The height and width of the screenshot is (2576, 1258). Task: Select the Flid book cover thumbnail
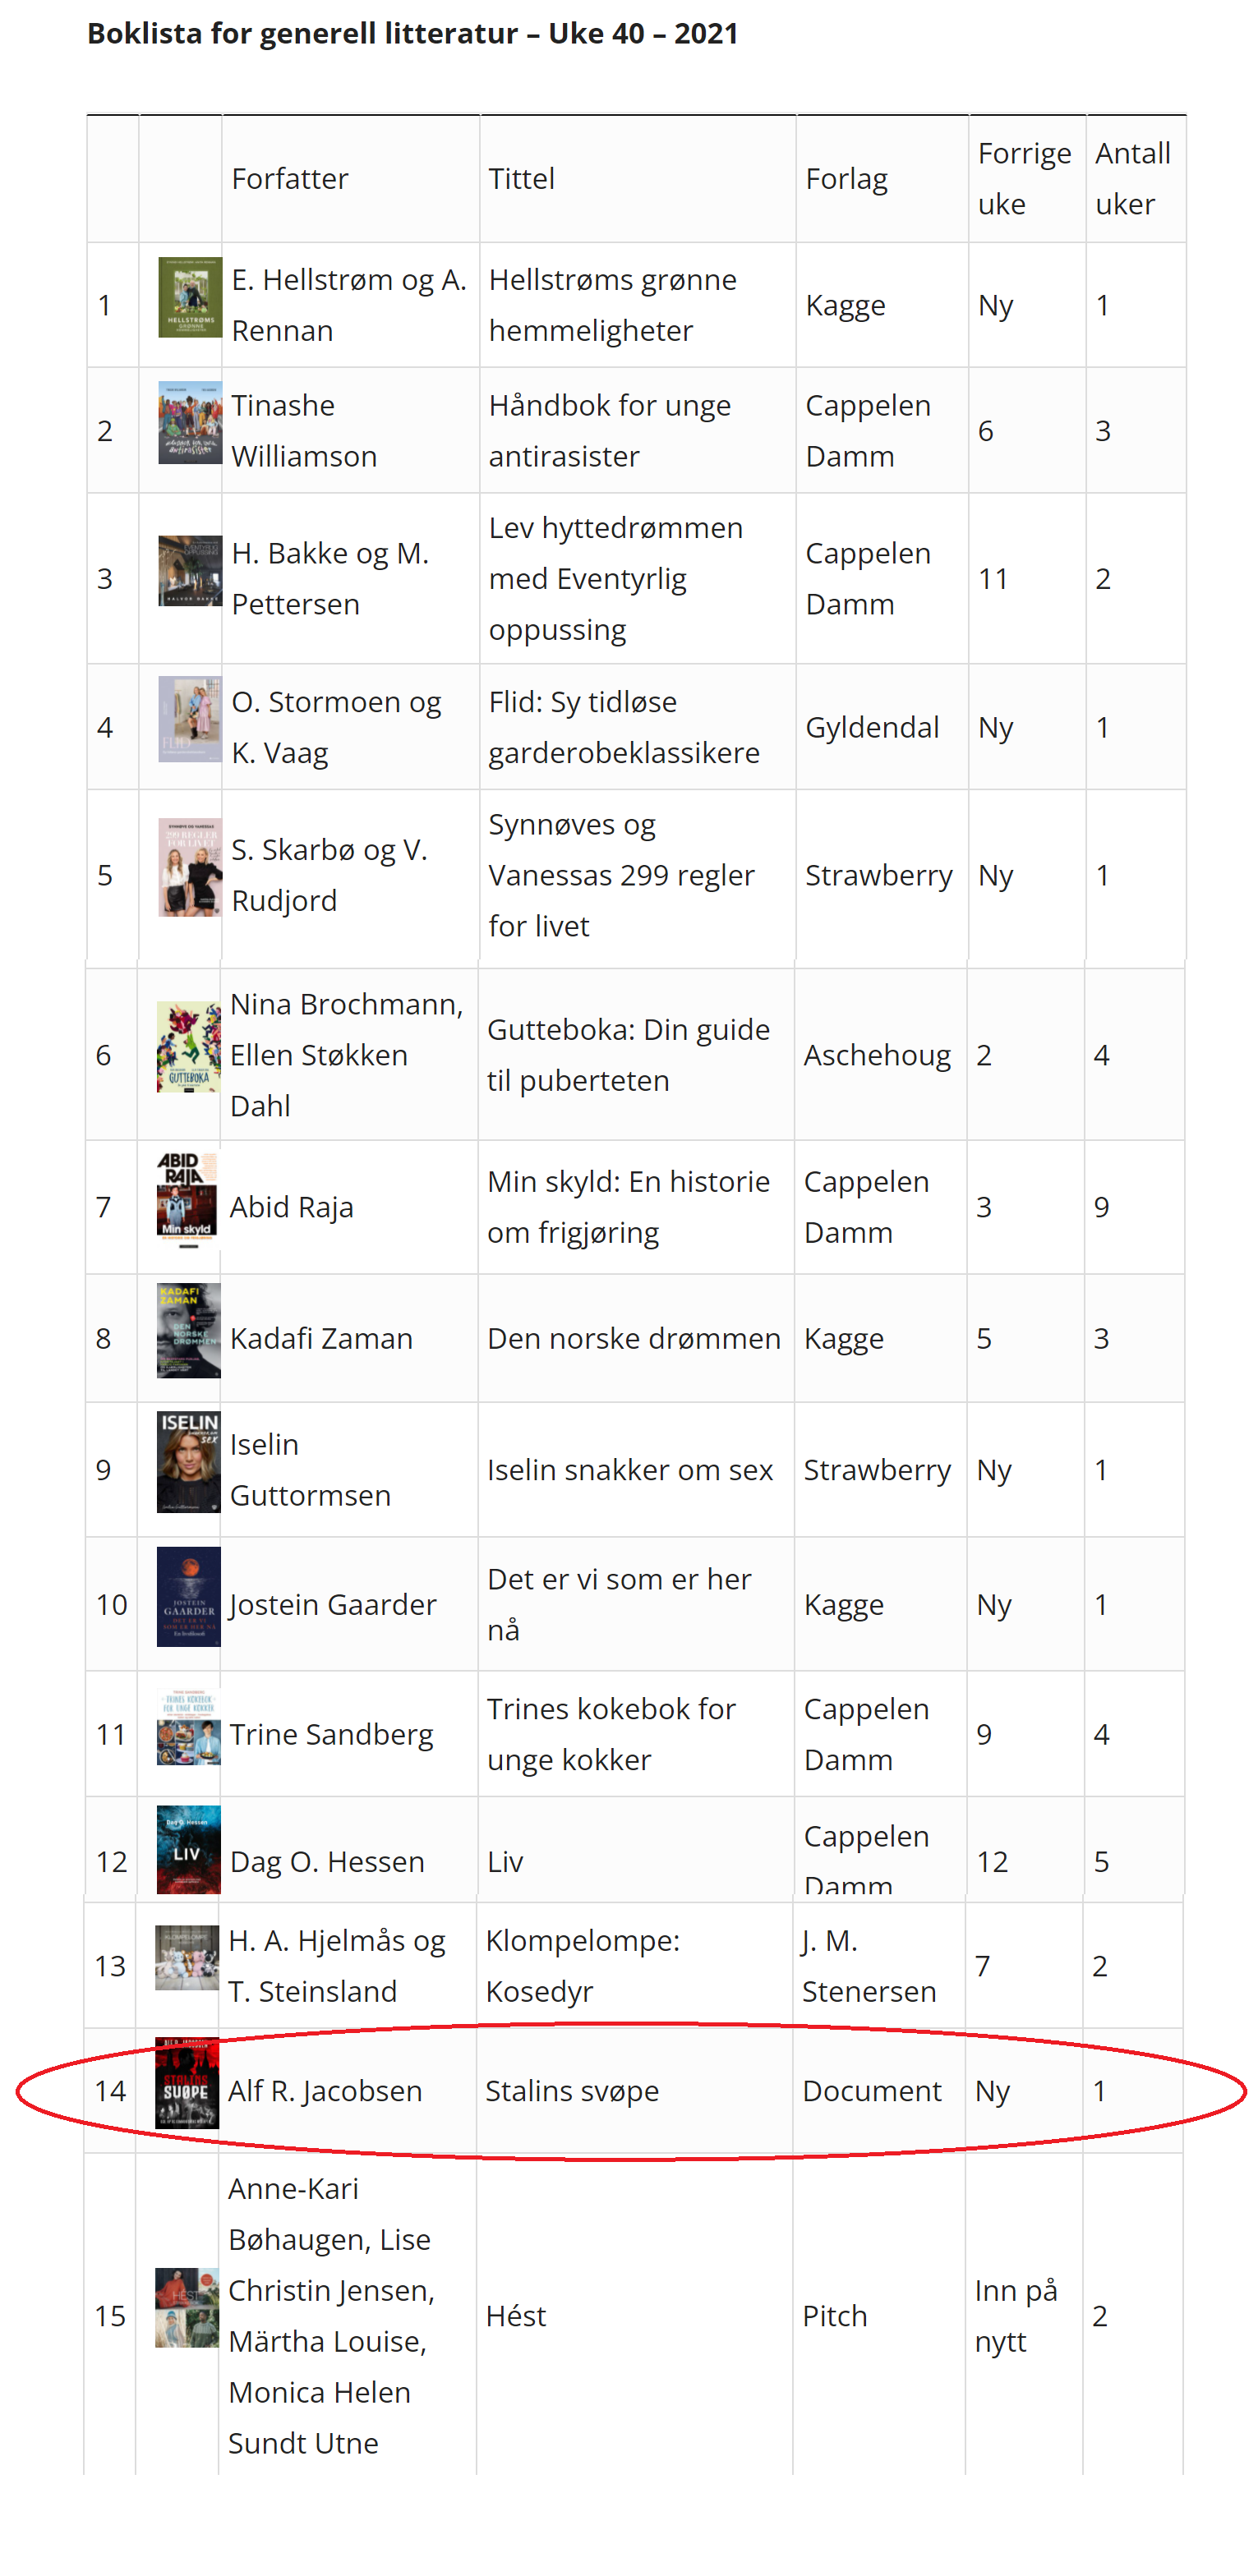click(190, 720)
